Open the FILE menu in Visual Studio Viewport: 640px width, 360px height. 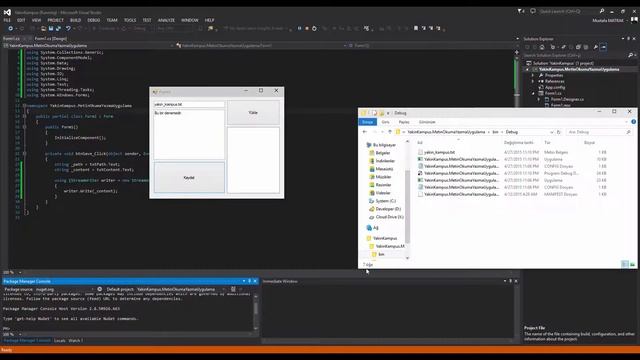(x=7, y=20)
